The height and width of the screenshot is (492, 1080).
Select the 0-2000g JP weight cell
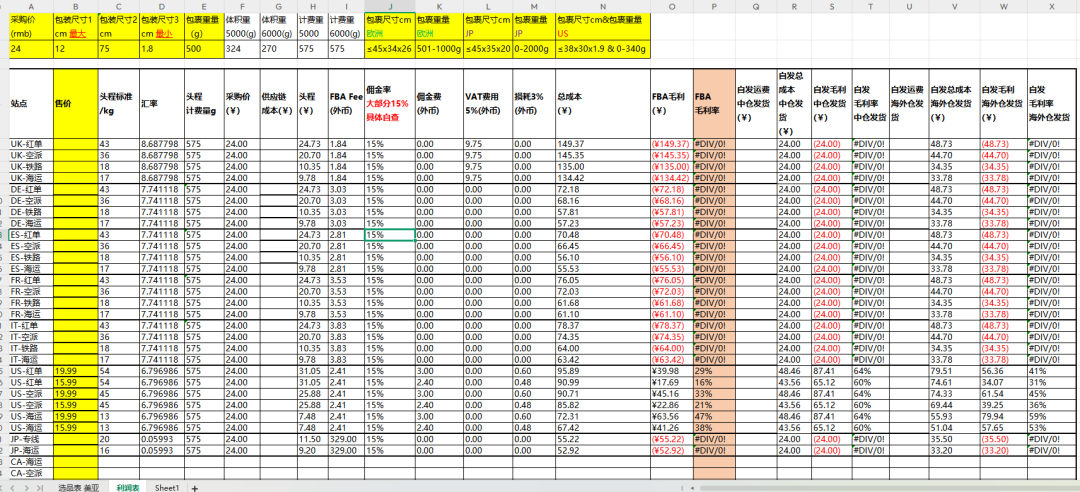pos(534,50)
